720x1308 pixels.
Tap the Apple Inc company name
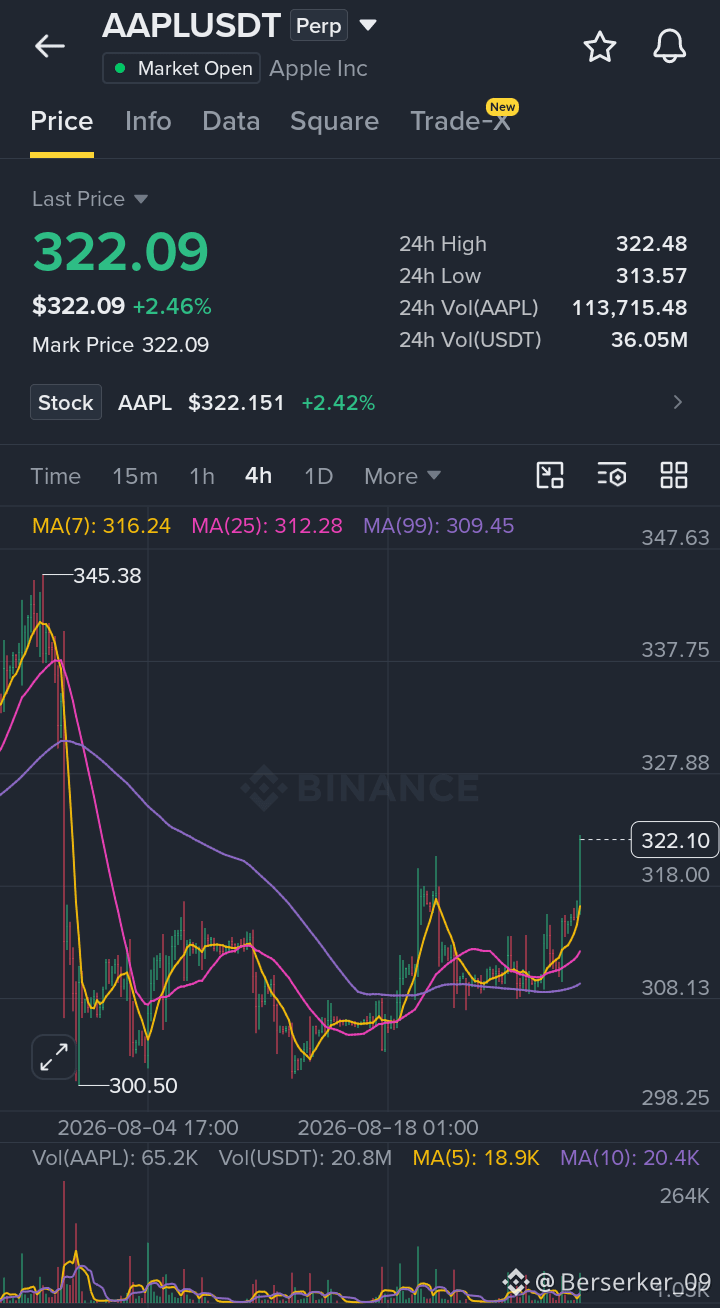coord(319,69)
